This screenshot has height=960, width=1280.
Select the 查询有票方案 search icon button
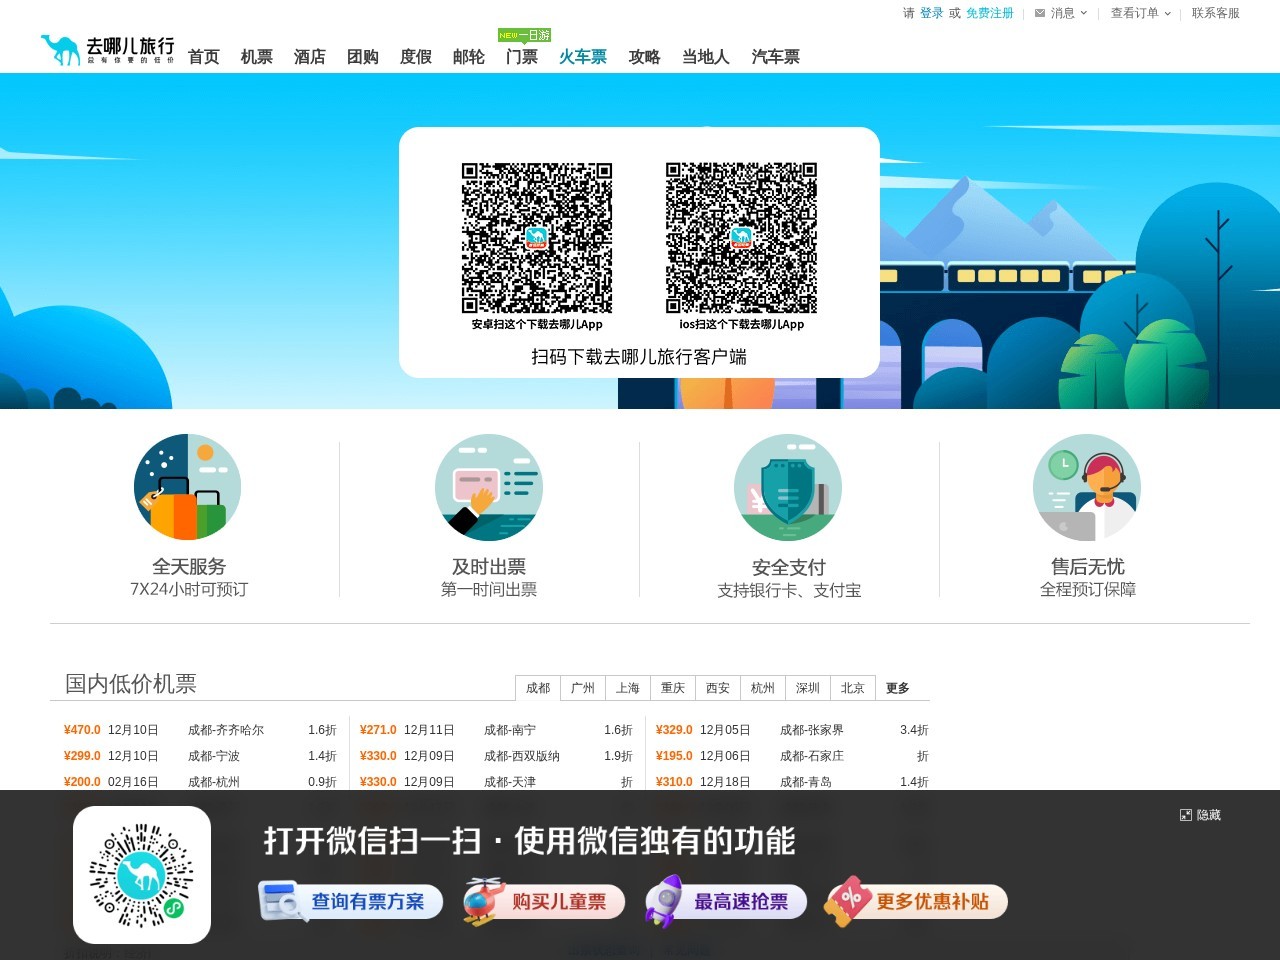point(282,901)
